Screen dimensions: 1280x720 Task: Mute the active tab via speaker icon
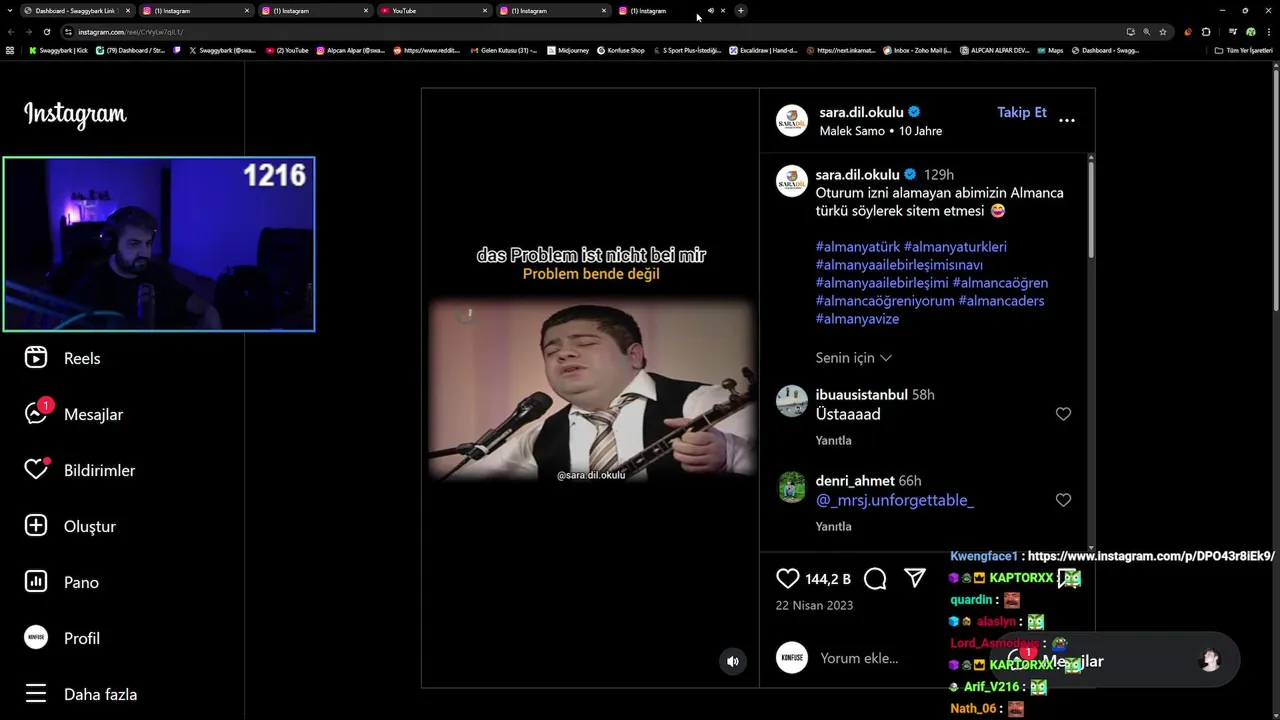(x=711, y=11)
